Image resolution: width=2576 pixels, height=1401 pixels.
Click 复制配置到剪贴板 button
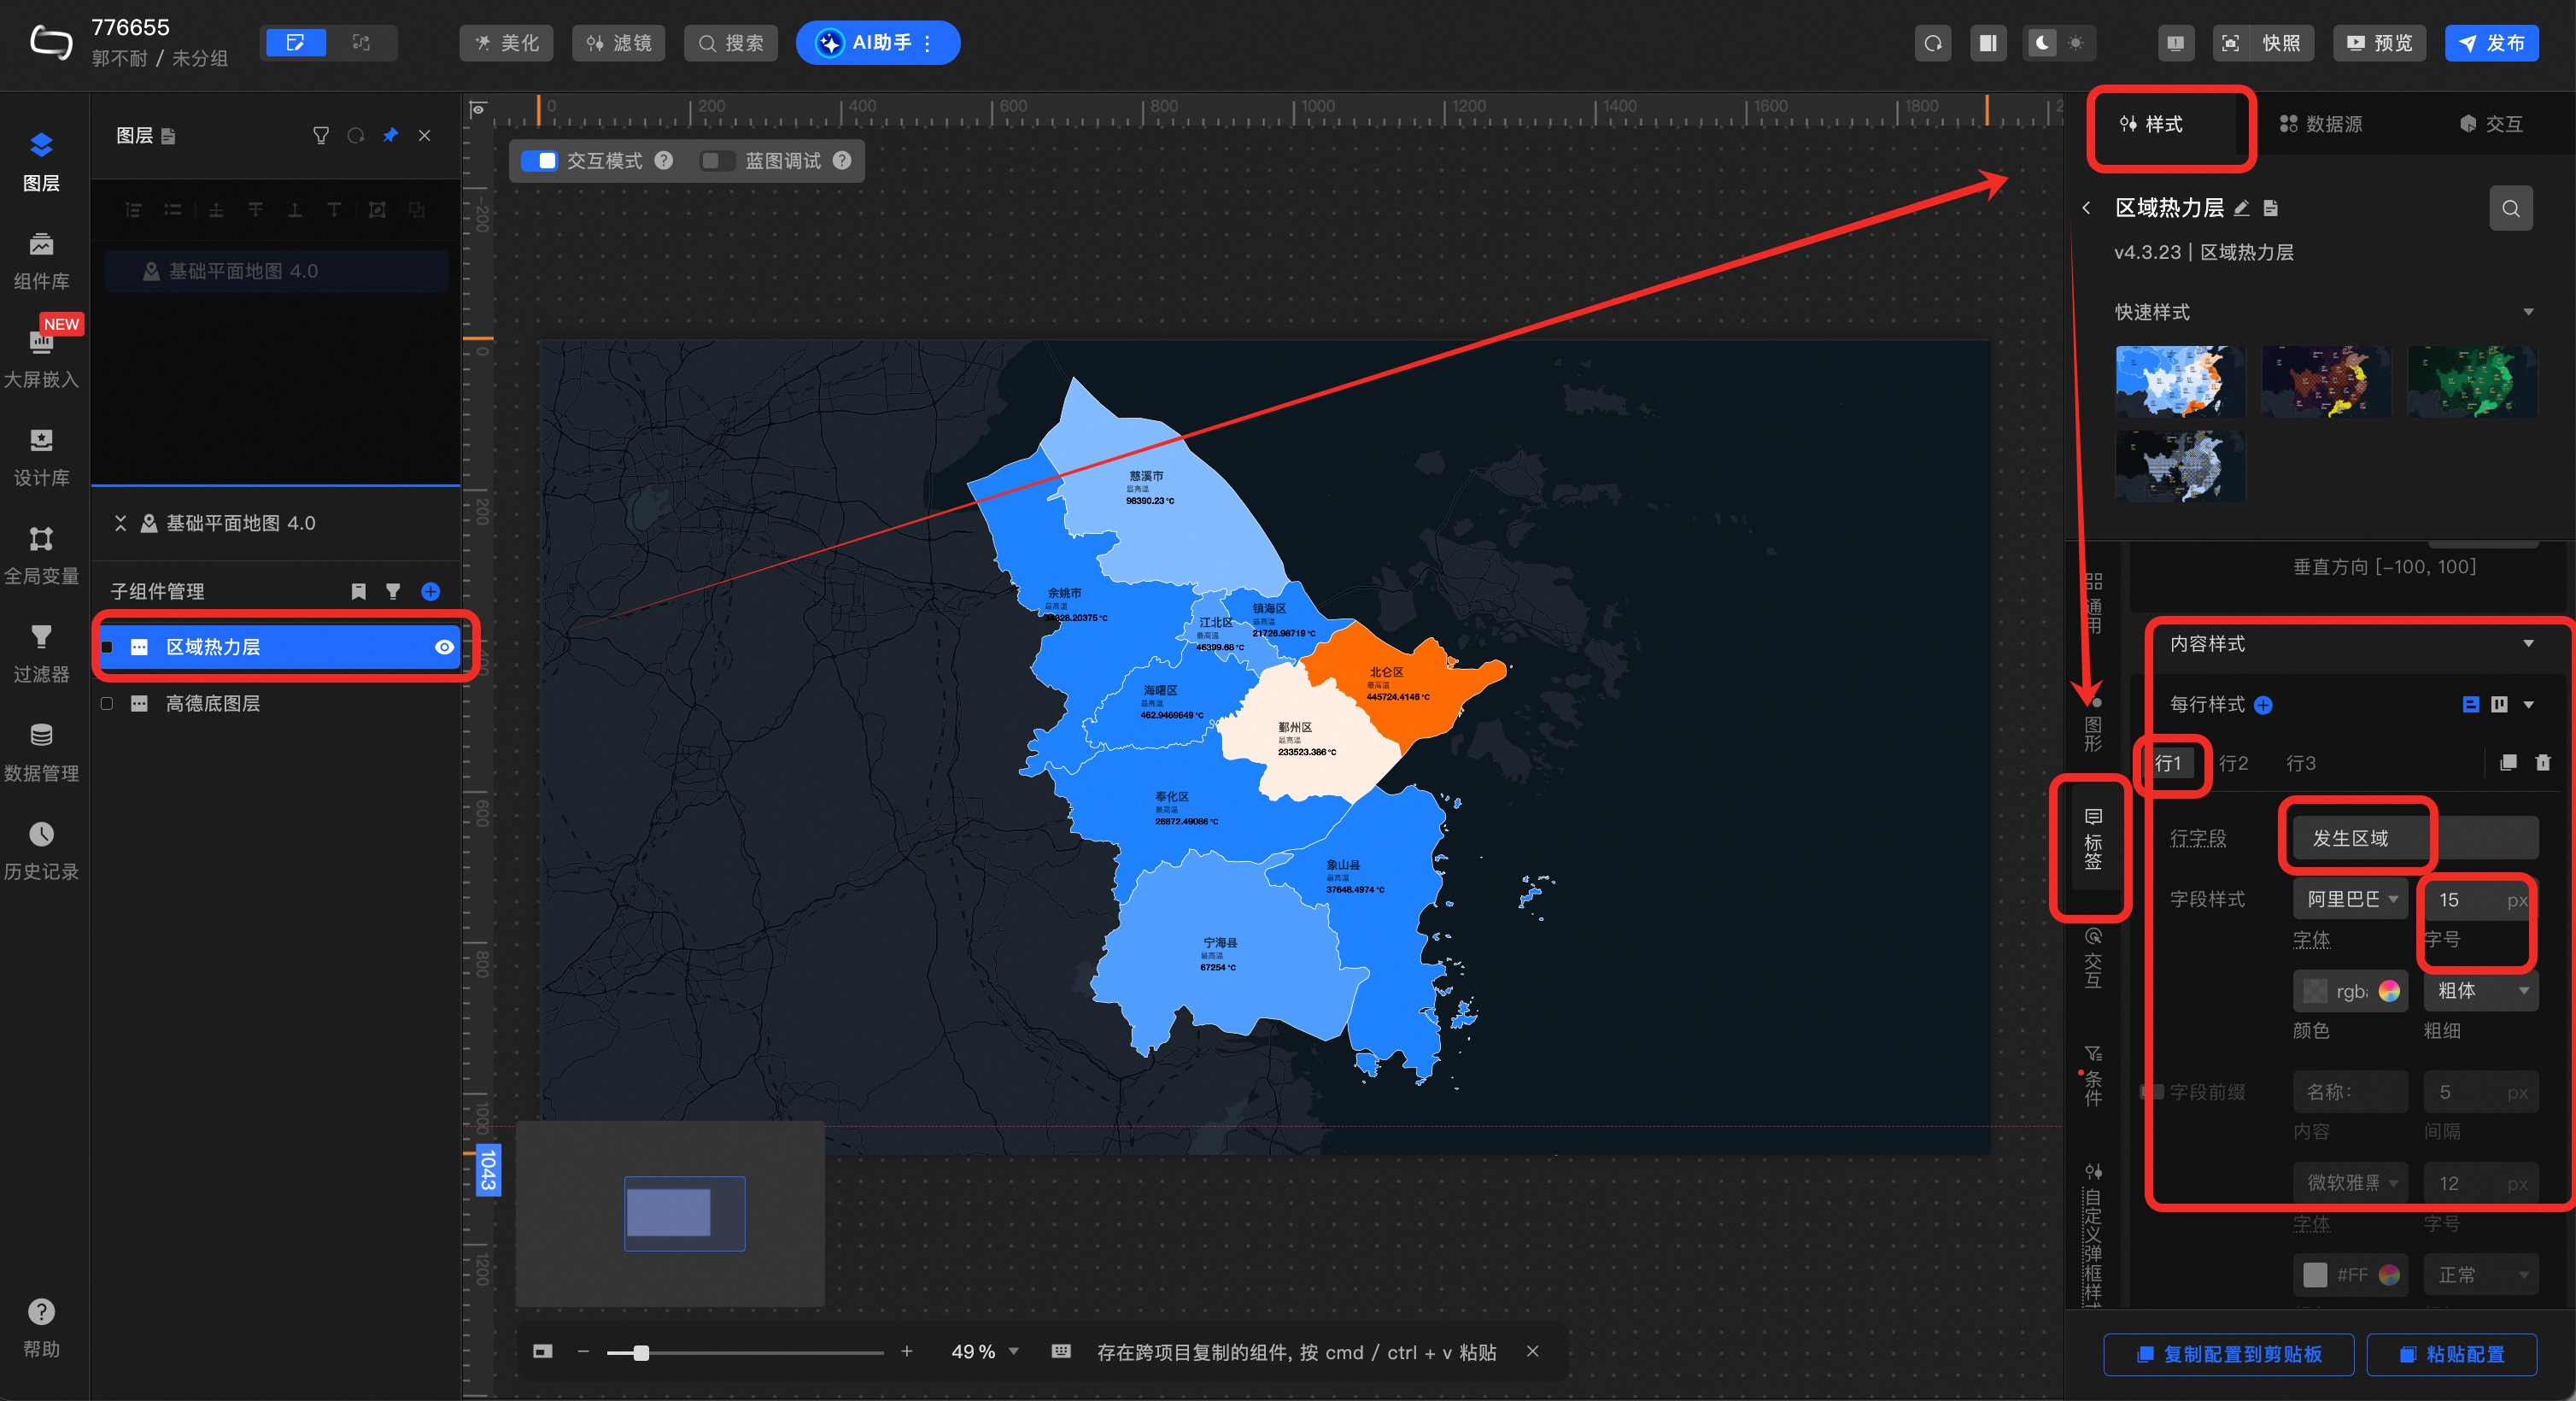click(2228, 1354)
